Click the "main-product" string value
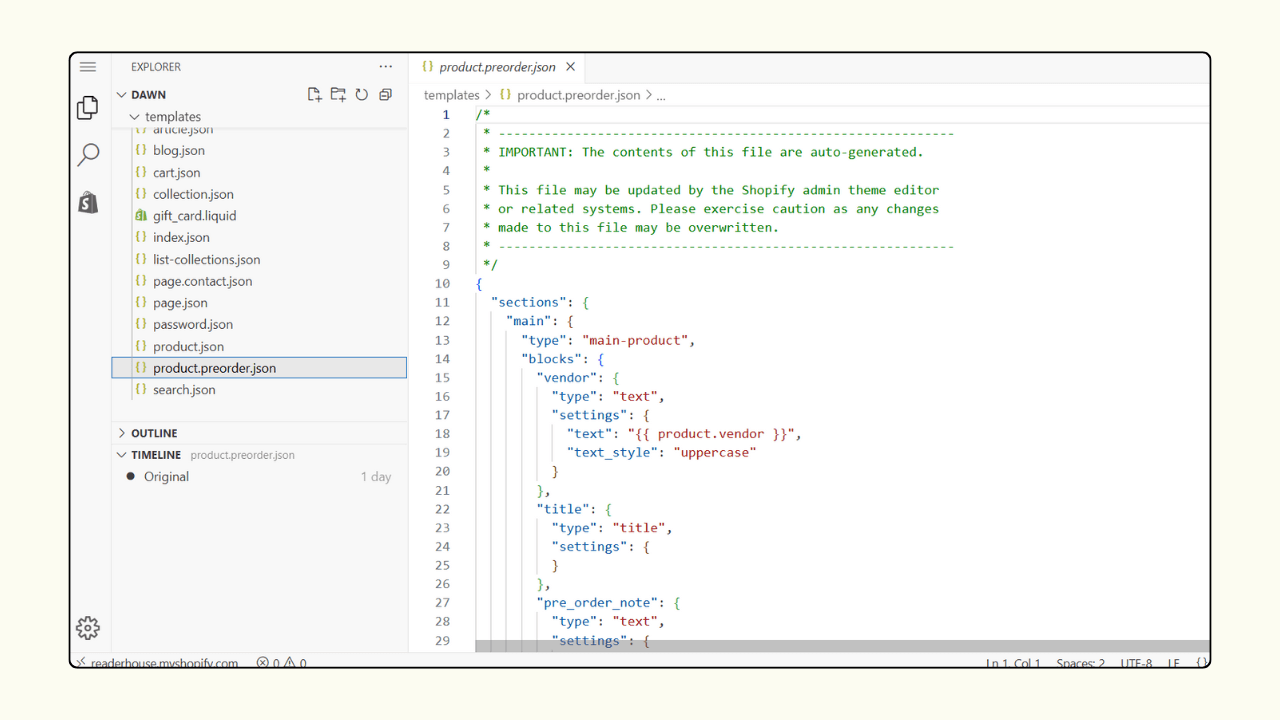Screen dimensions: 1280x720 (635, 340)
